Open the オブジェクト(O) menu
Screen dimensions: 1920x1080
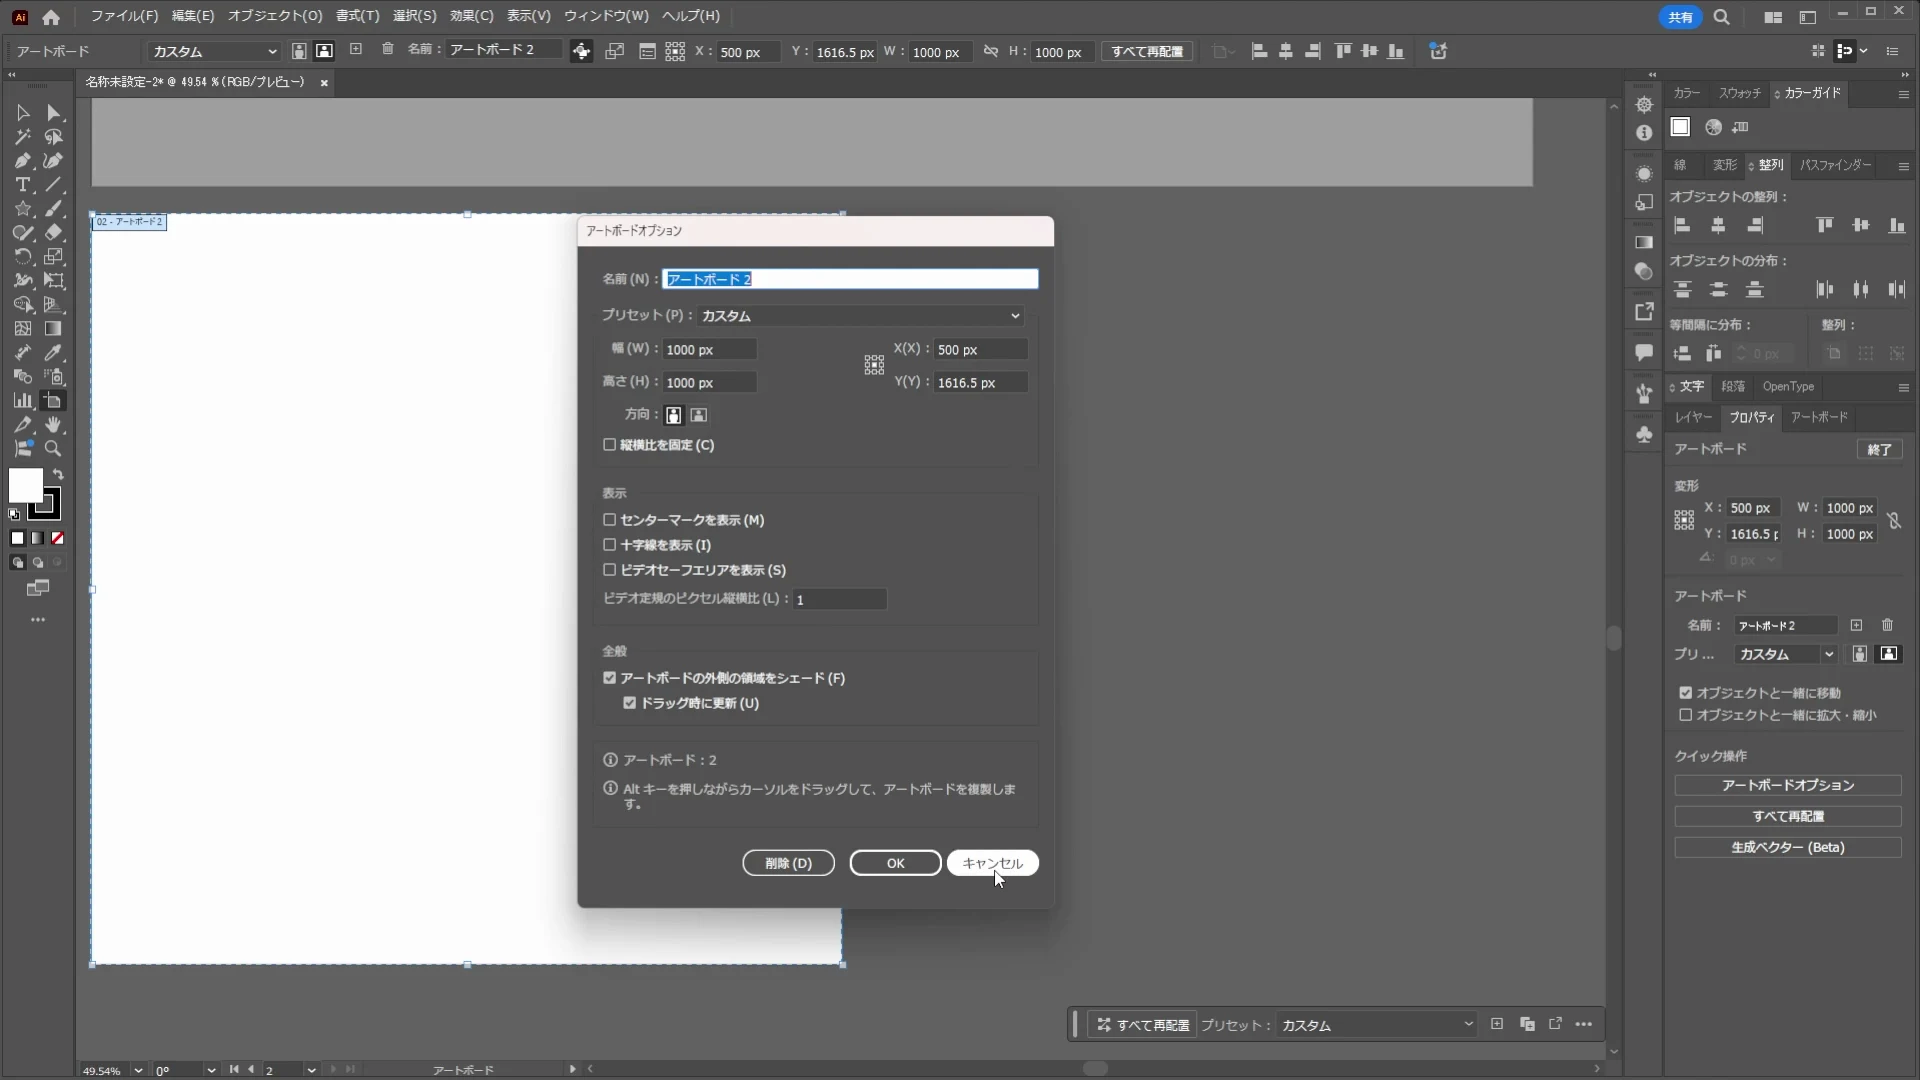(275, 16)
